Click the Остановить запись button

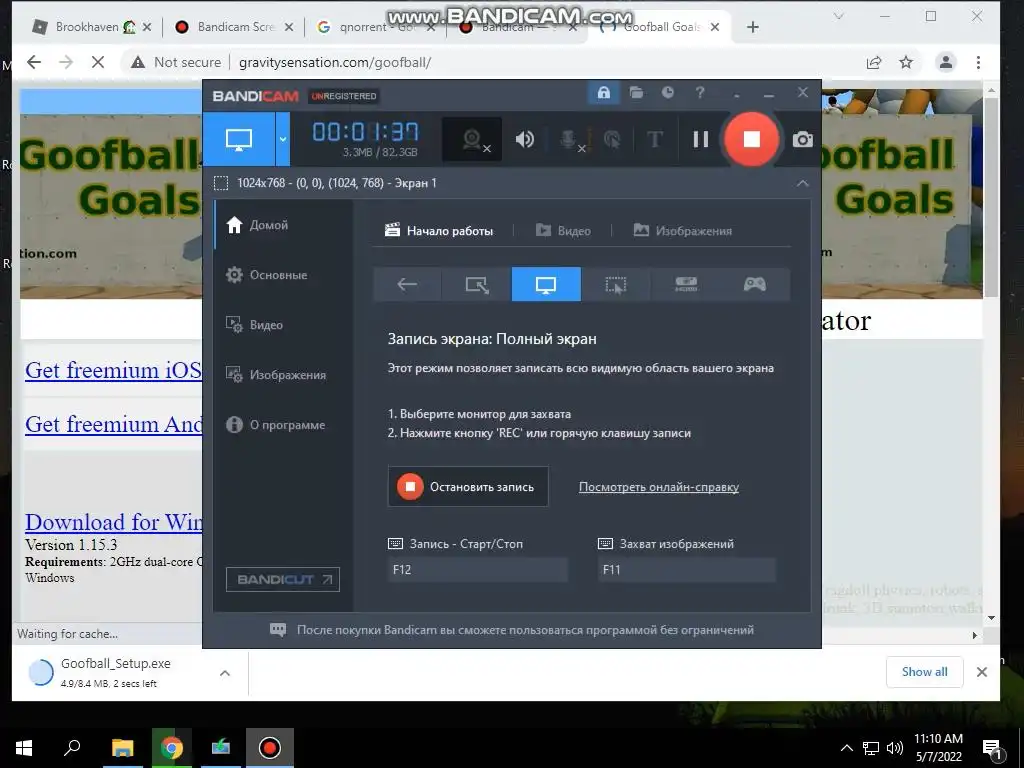point(468,487)
